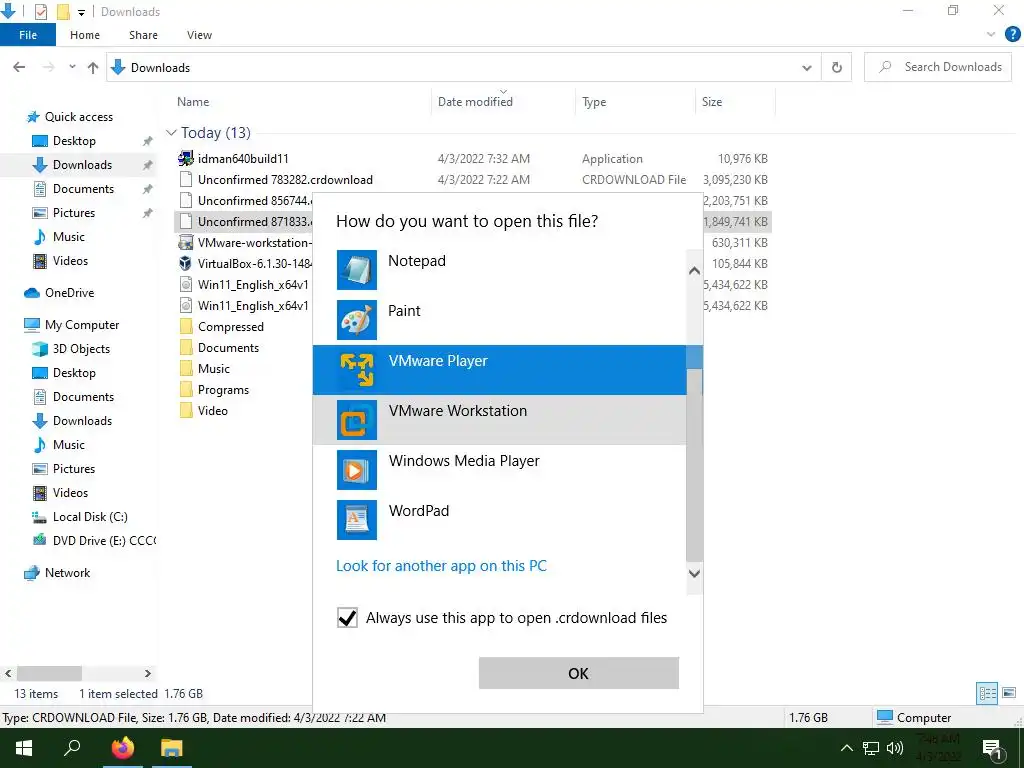Click the Downloads address bar path
Viewport: 1024px width, 768px height.
coord(160,67)
